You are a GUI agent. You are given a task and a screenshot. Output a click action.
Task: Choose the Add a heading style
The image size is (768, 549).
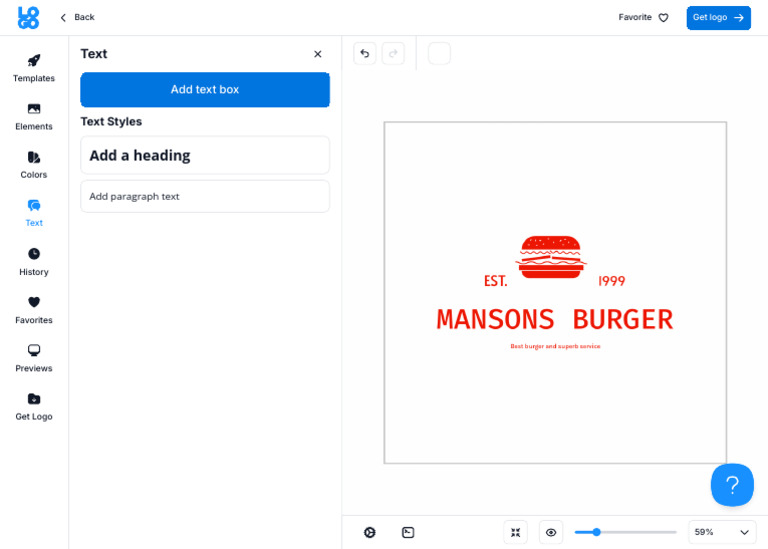tap(205, 155)
